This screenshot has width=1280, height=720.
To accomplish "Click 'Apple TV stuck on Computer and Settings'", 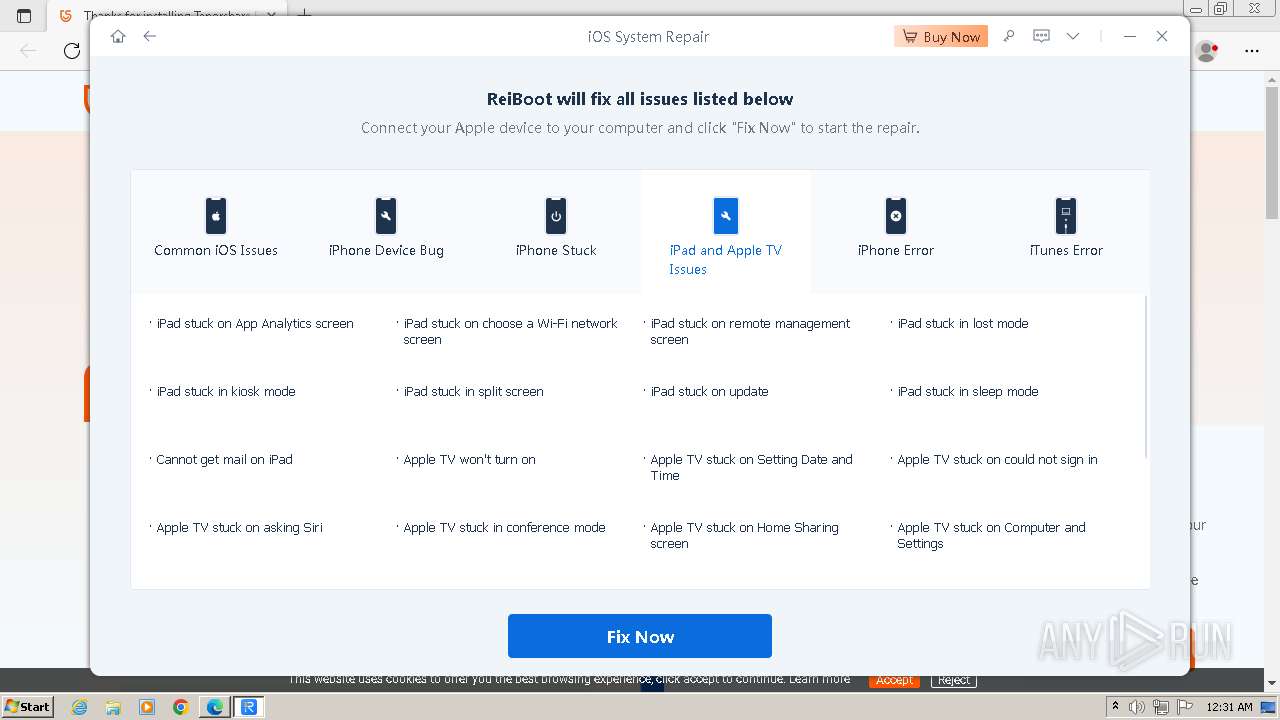I will (x=991, y=535).
